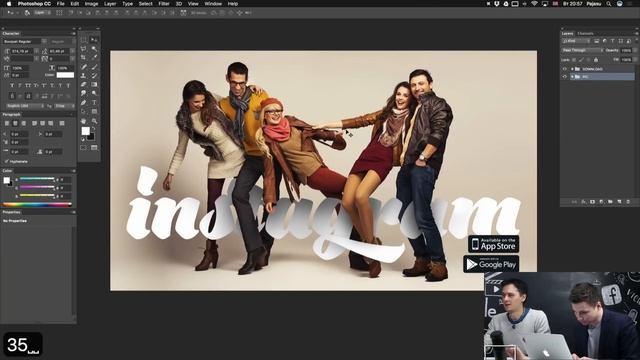Viewport: 640px width, 360px height.
Task: Open Auto-Select Layer dropdown in options bar
Action: (42, 13)
